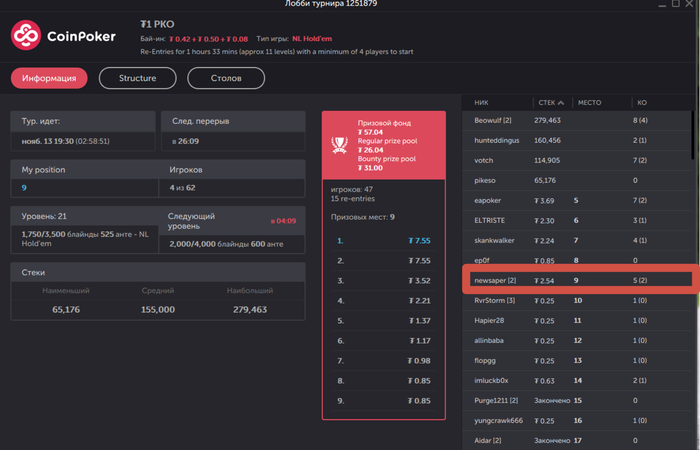Maximize the tournament lobby window

point(676,4)
